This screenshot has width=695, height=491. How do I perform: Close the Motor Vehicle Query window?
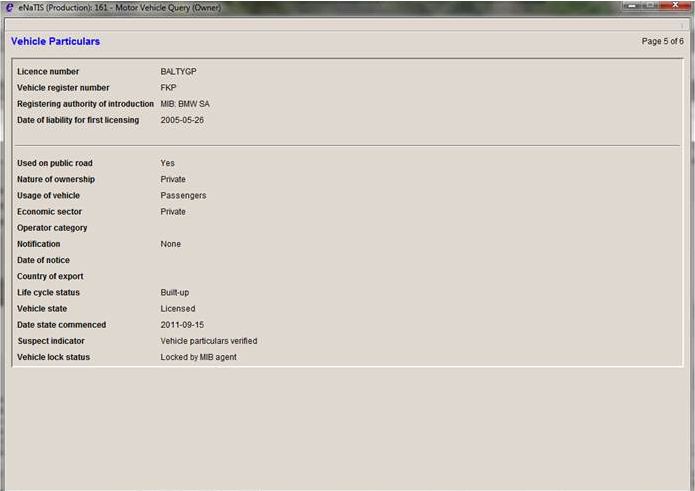pos(675,5)
